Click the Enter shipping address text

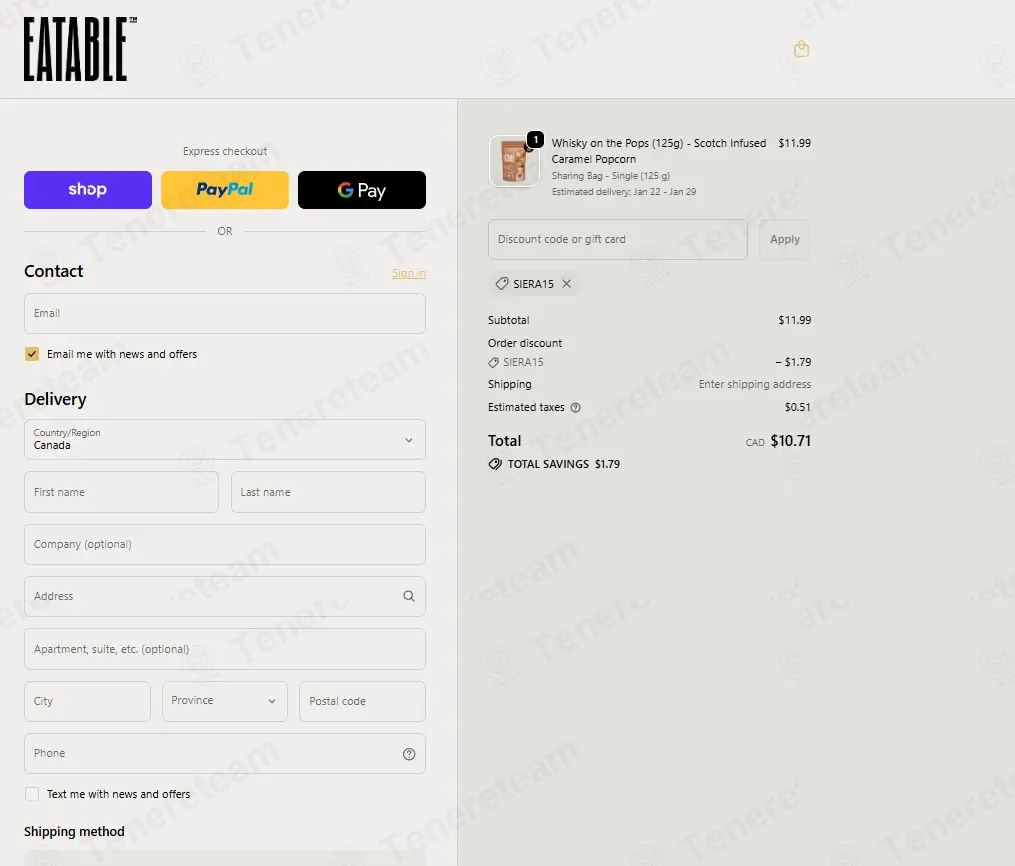tap(755, 384)
